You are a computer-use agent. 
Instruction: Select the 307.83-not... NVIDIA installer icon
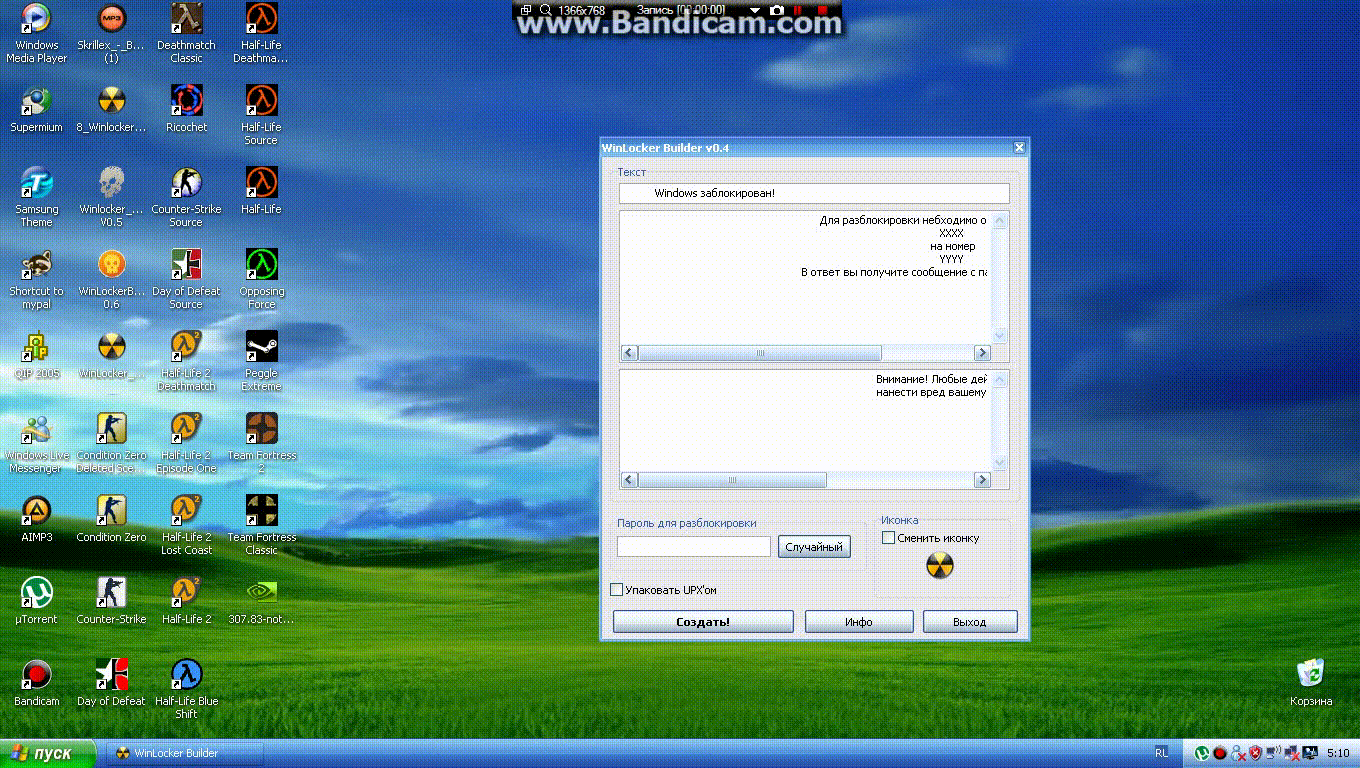261,601
